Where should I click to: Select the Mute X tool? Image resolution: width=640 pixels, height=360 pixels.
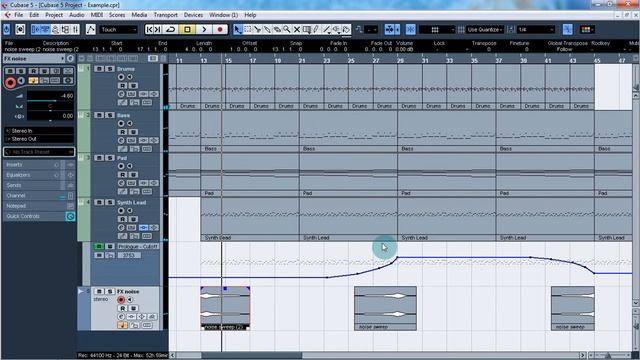coord(297,29)
